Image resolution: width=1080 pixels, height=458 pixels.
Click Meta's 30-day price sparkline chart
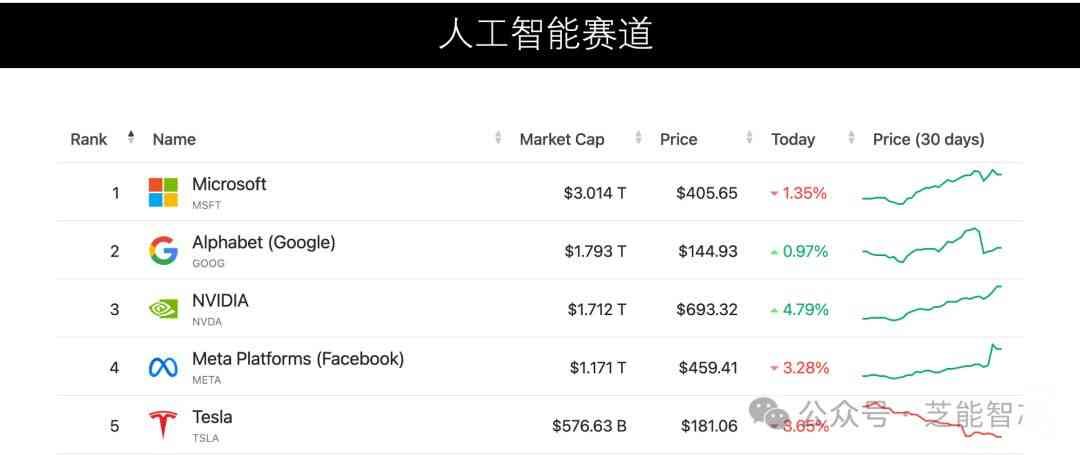click(x=932, y=363)
